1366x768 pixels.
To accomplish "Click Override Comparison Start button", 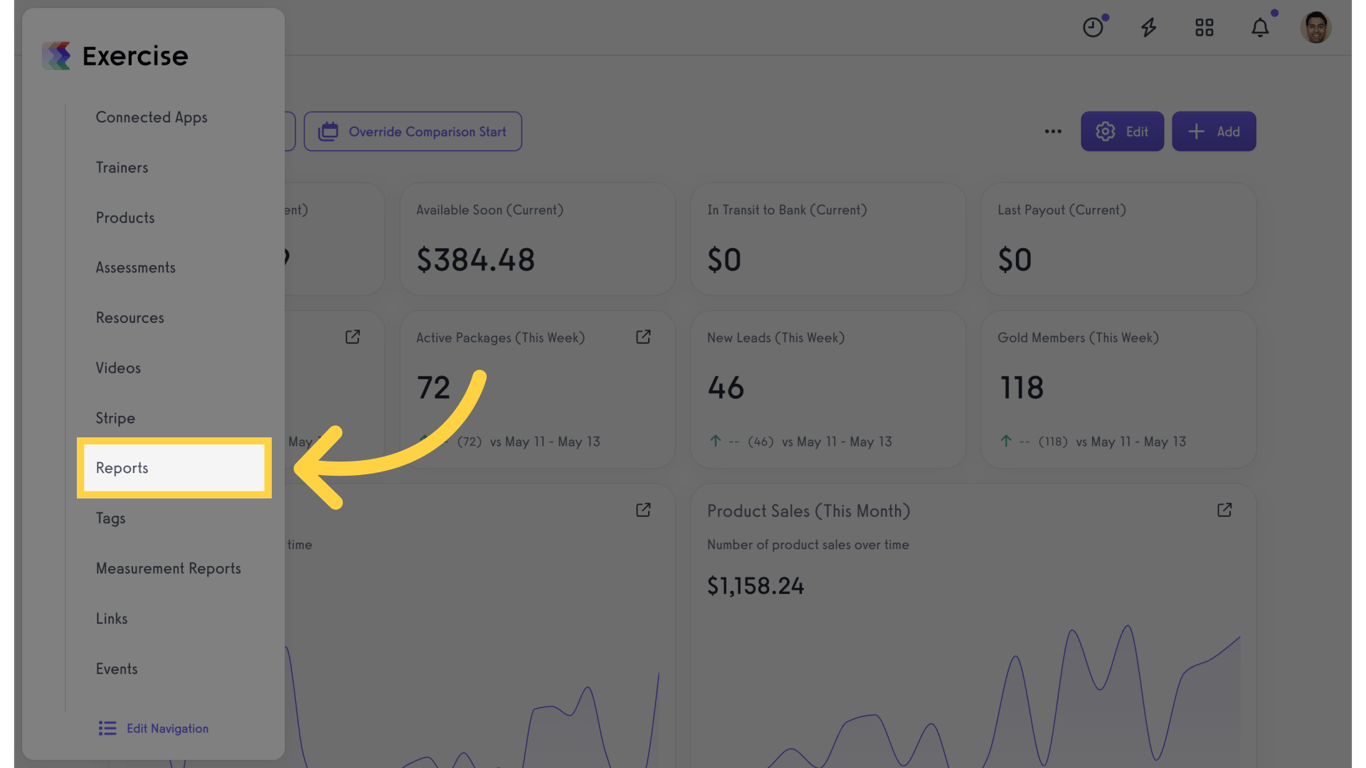I will point(413,131).
